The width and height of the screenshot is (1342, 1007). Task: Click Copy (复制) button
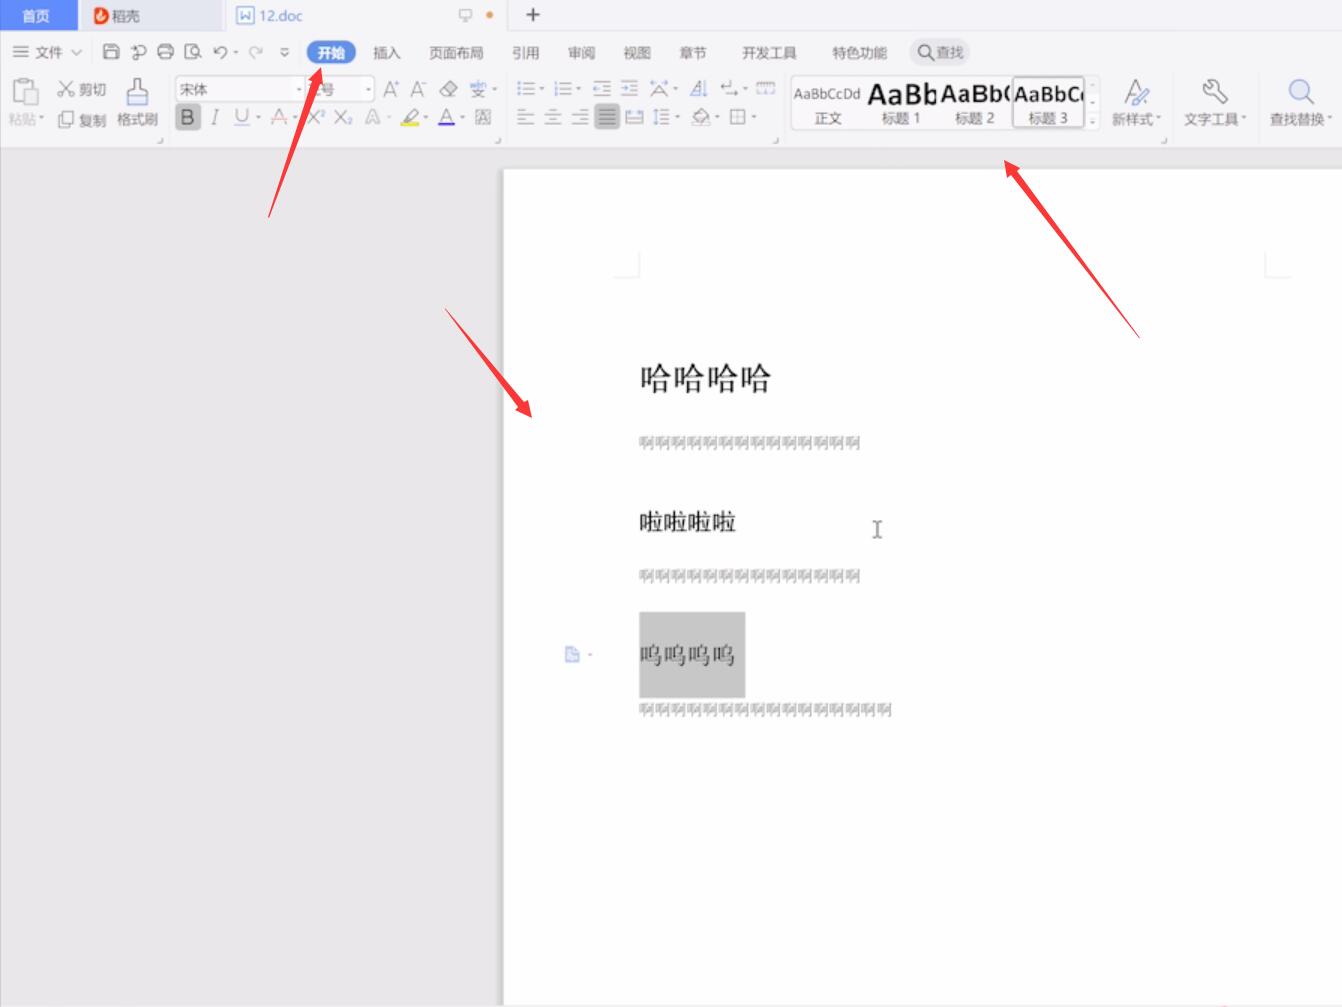[81, 119]
